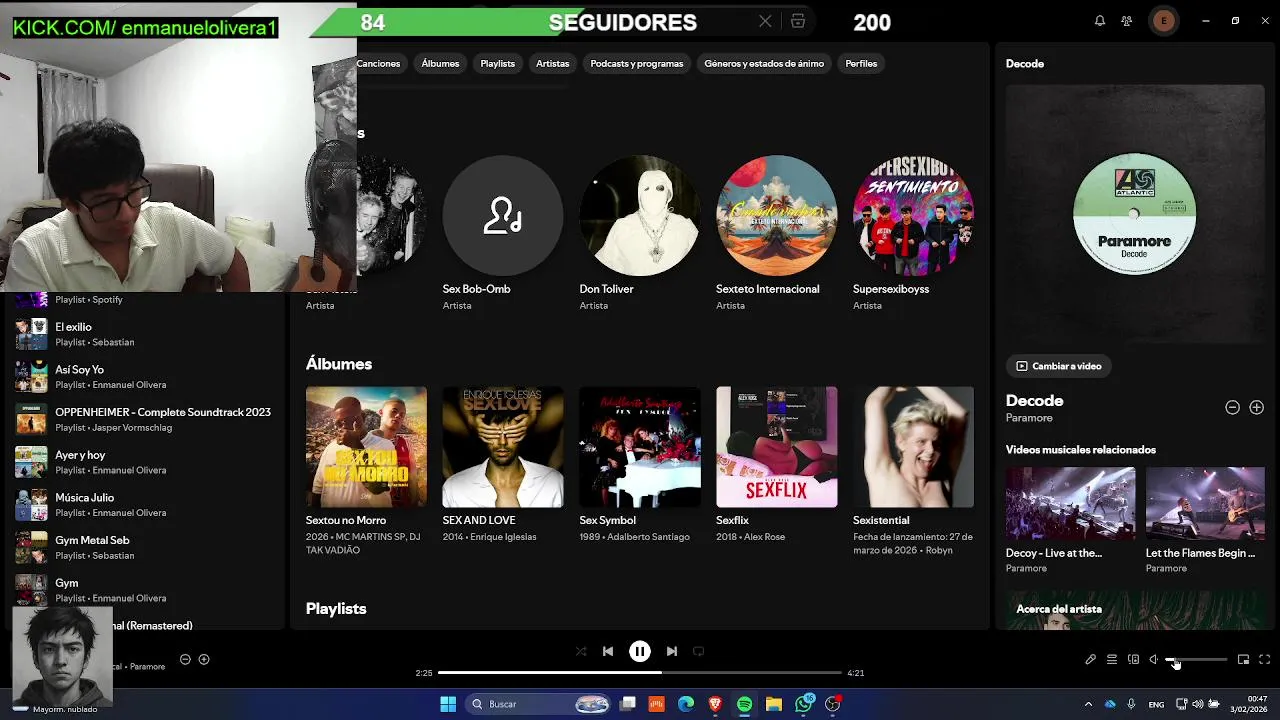Open the Adalberto Santiago artist link
Image resolution: width=1280 pixels, height=720 pixels.
point(649,537)
